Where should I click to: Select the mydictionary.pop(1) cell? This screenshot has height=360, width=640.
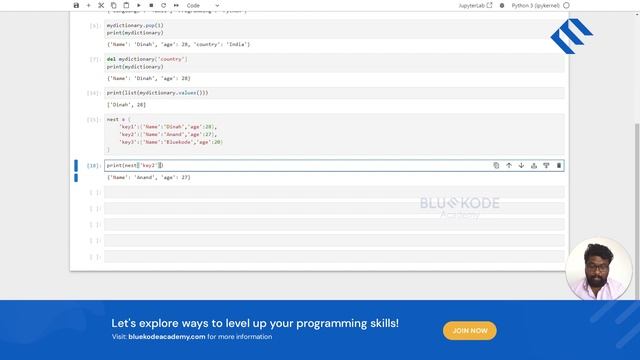pyautogui.click(x=334, y=29)
